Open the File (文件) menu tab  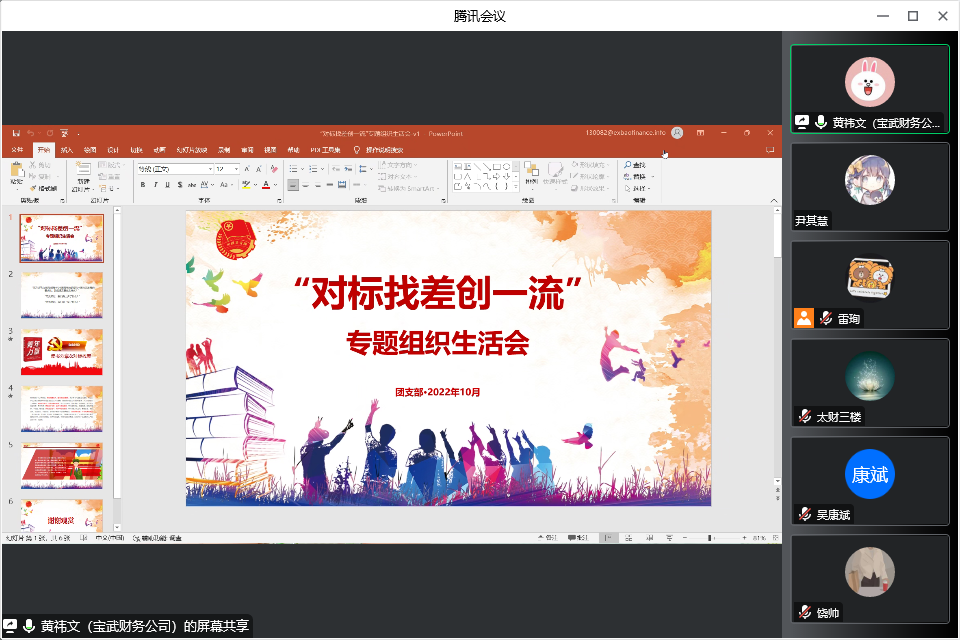[x=16, y=150]
